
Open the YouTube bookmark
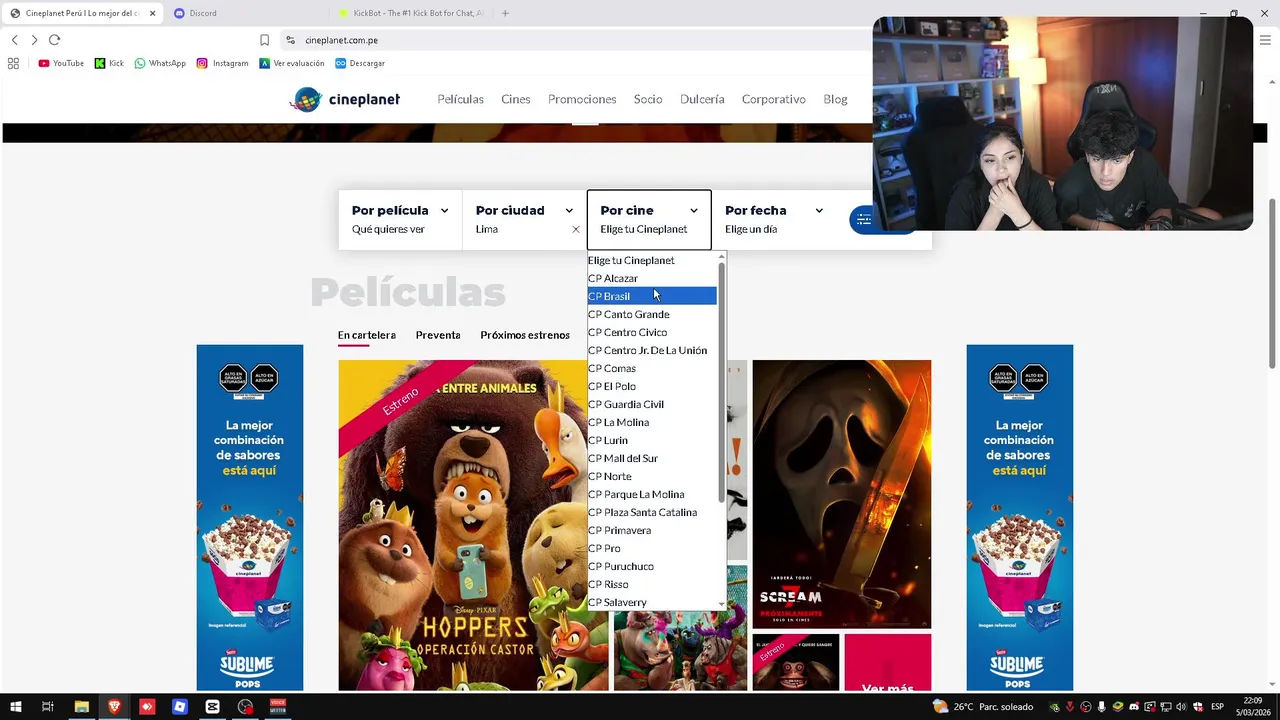click(x=61, y=63)
